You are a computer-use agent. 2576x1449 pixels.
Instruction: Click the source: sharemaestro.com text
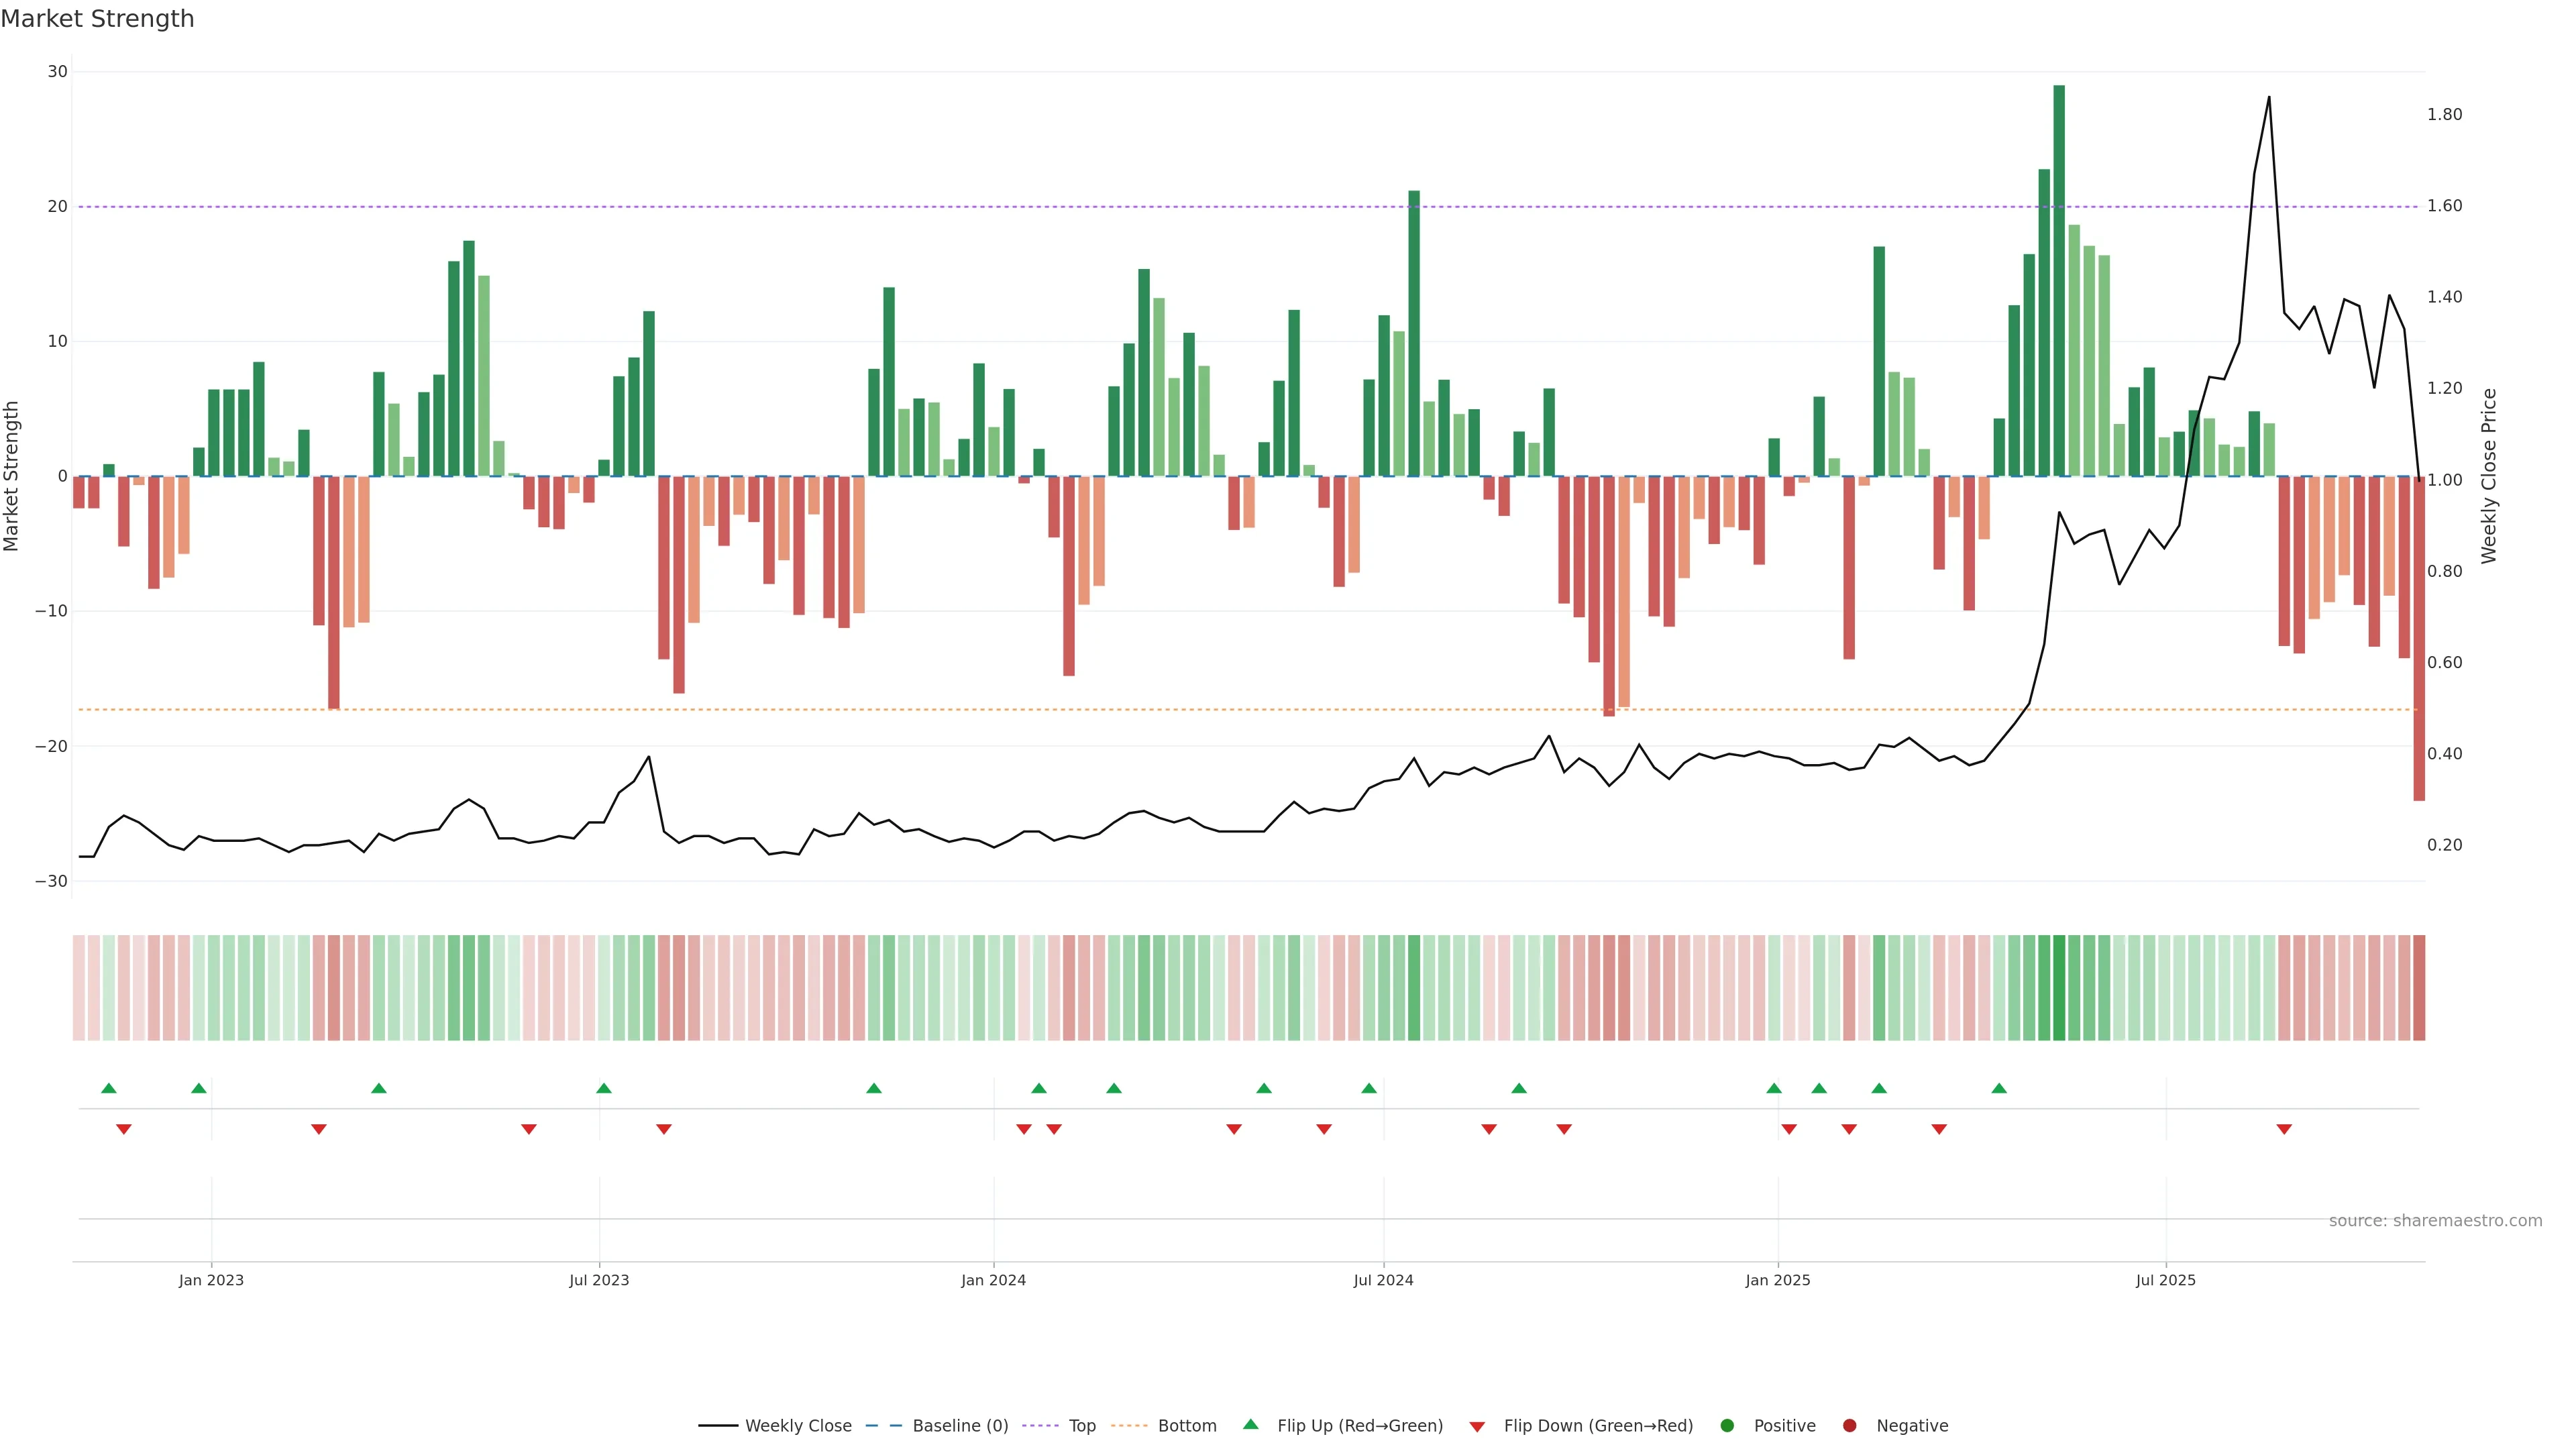(2435, 1220)
